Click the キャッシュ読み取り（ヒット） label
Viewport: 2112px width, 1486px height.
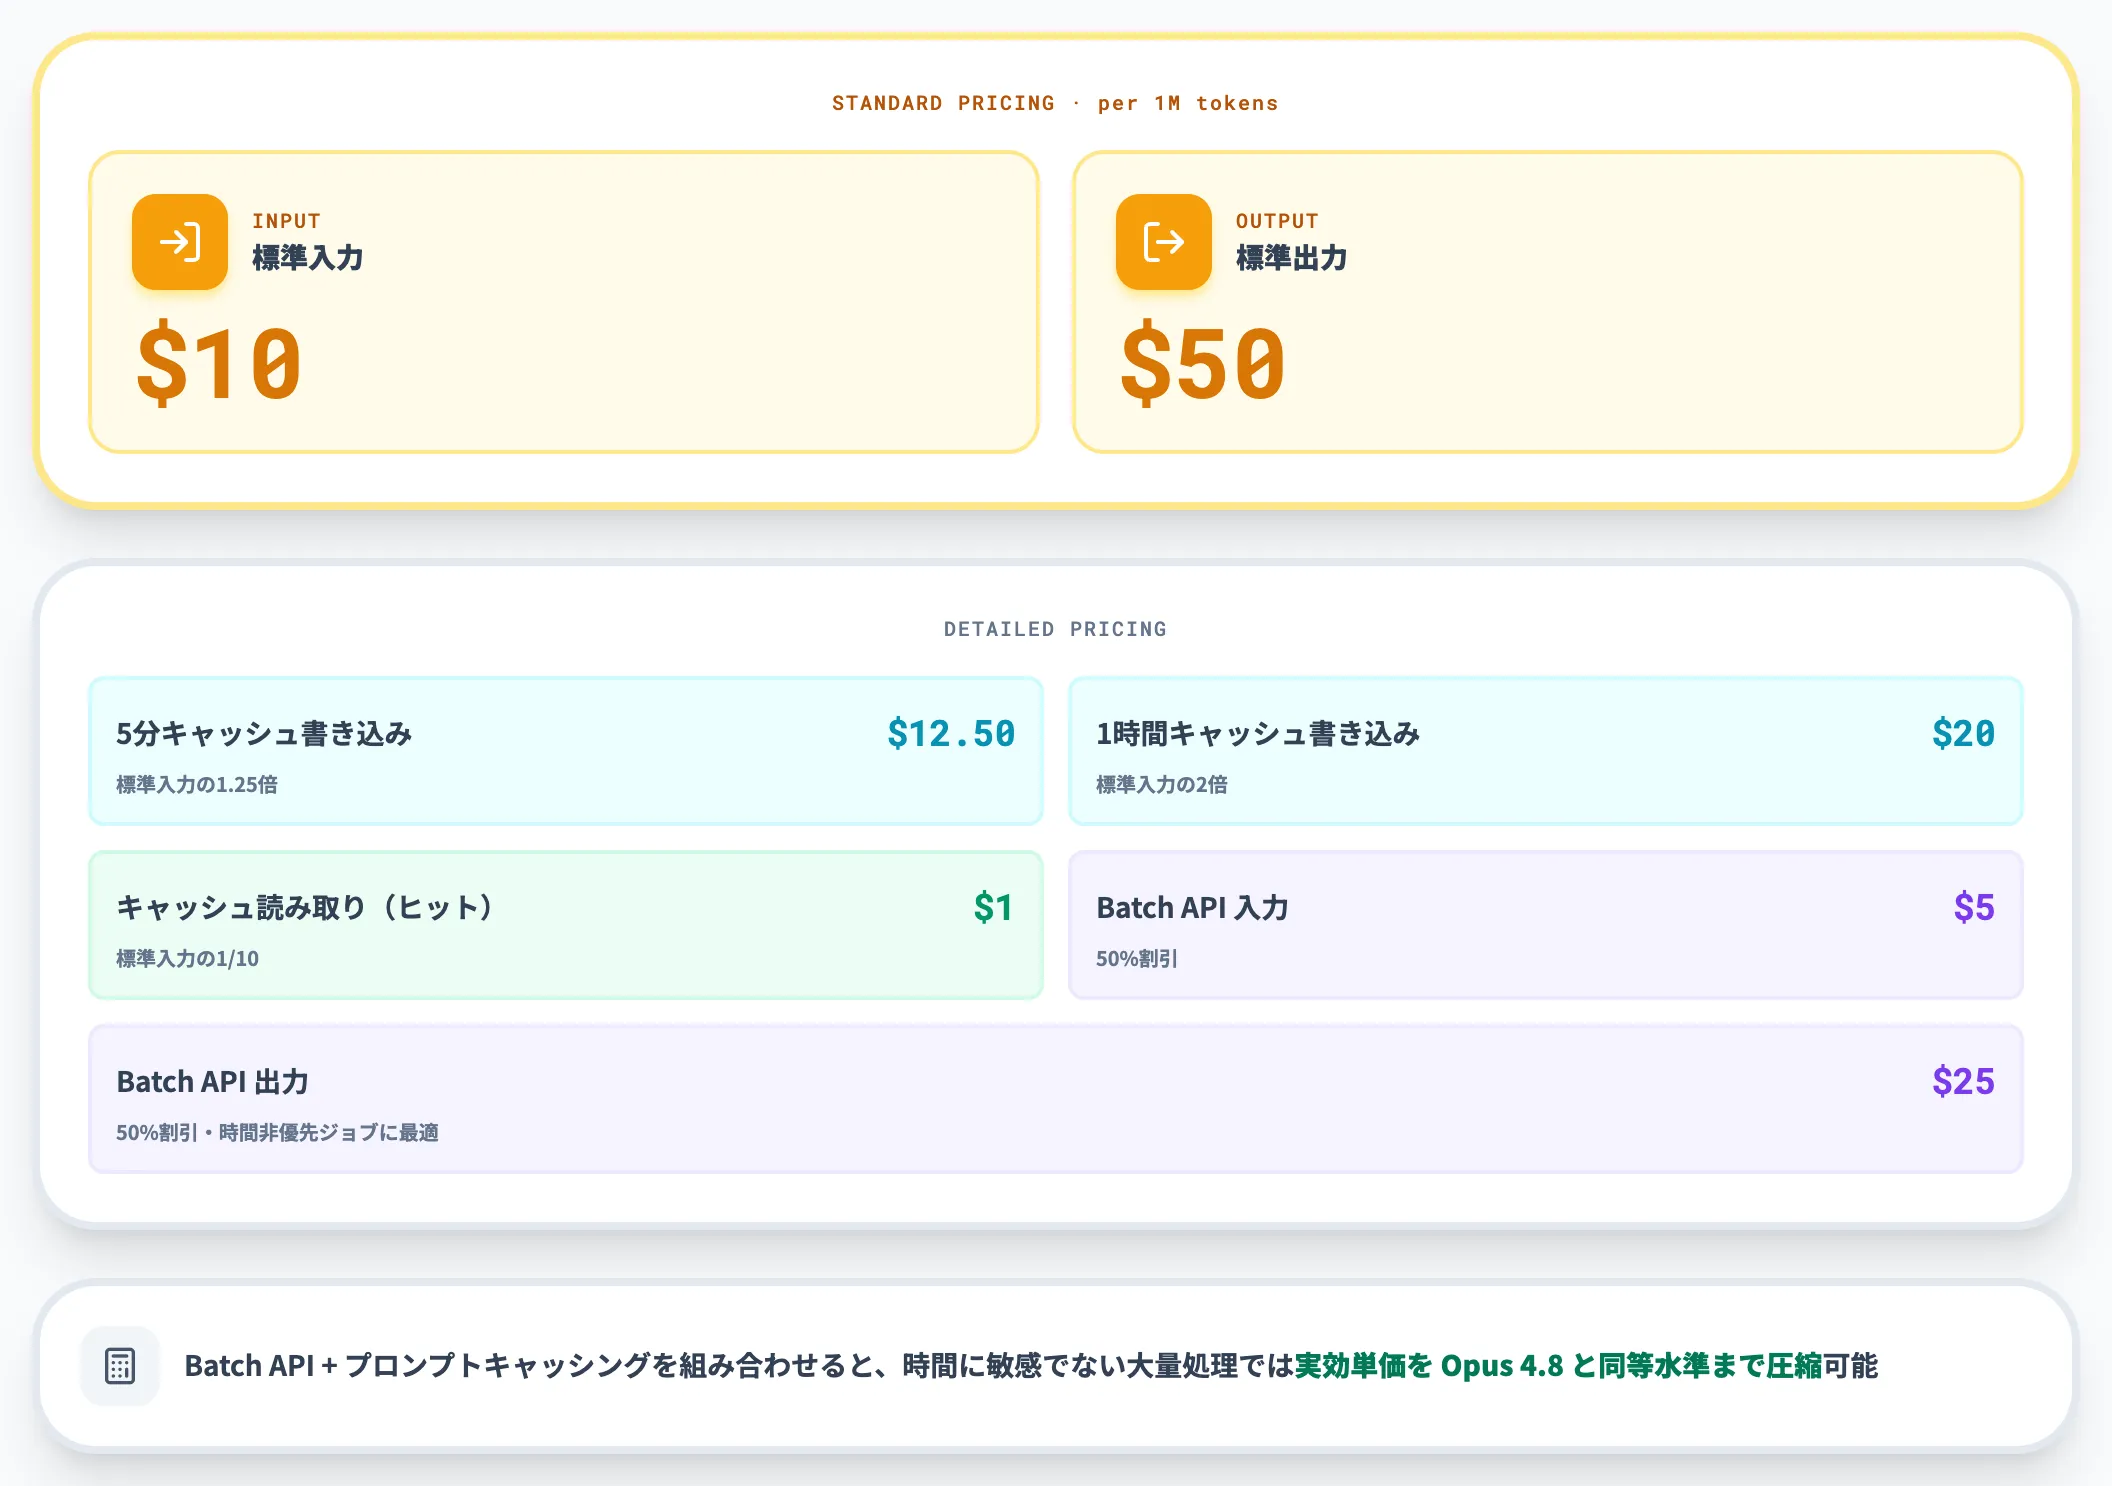(305, 908)
